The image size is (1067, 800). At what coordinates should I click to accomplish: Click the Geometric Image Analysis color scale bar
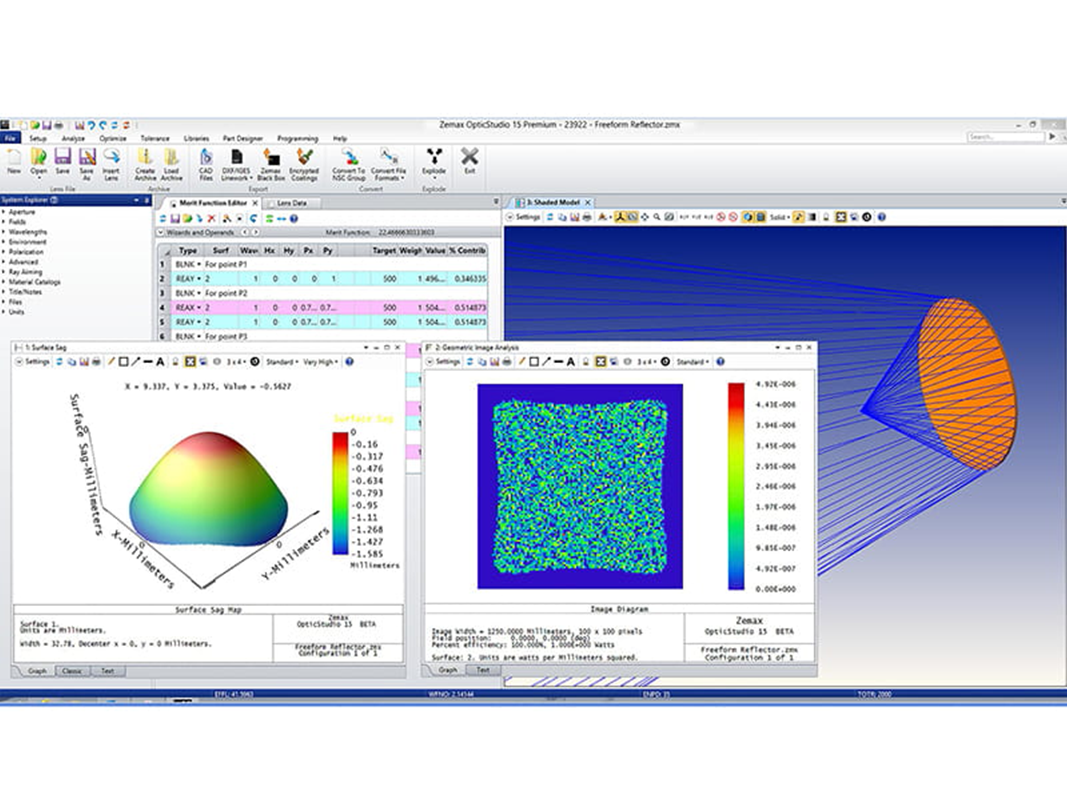(x=736, y=486)
